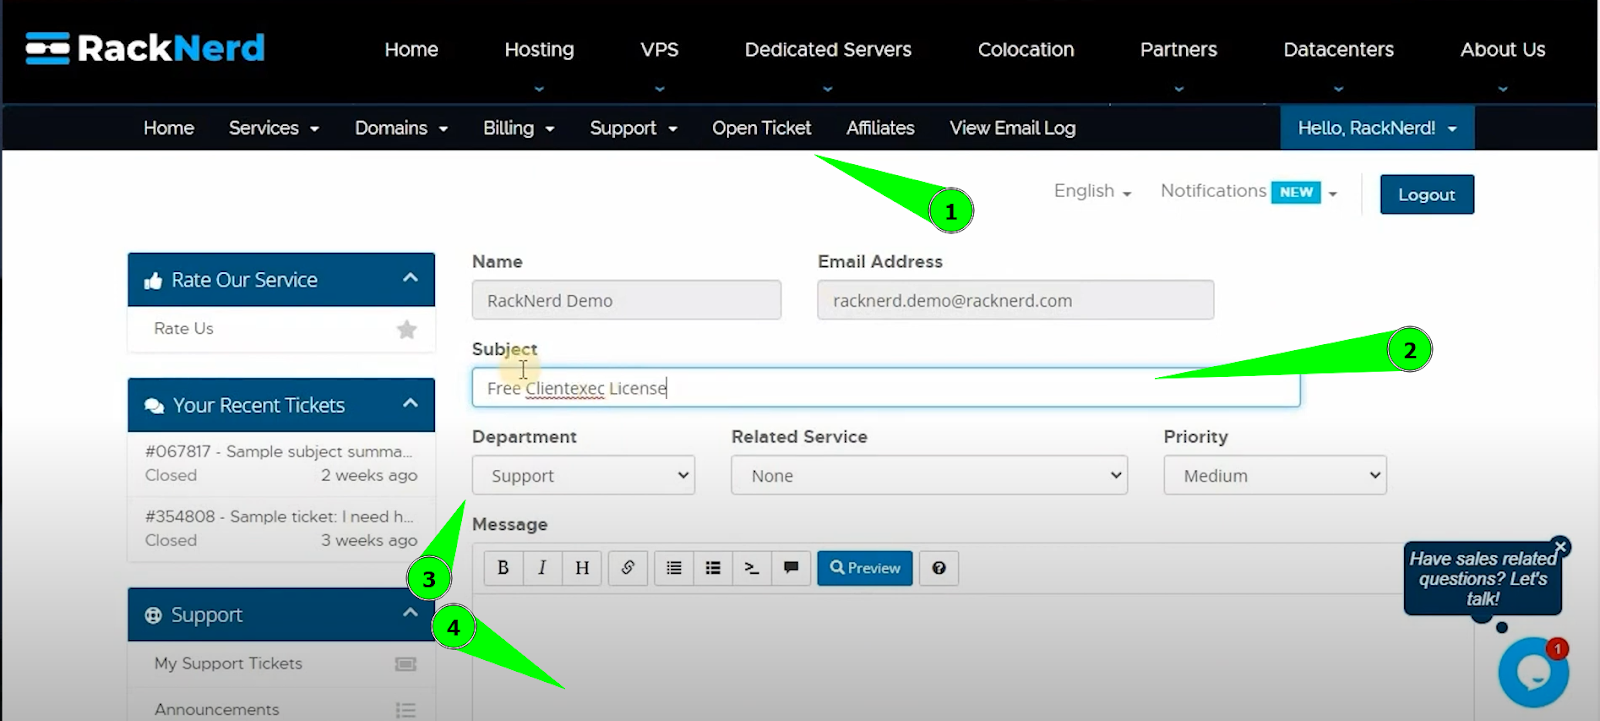1600x721 pixels.
Task: Open the Partners menu
Action: [x=1178, y=50]
